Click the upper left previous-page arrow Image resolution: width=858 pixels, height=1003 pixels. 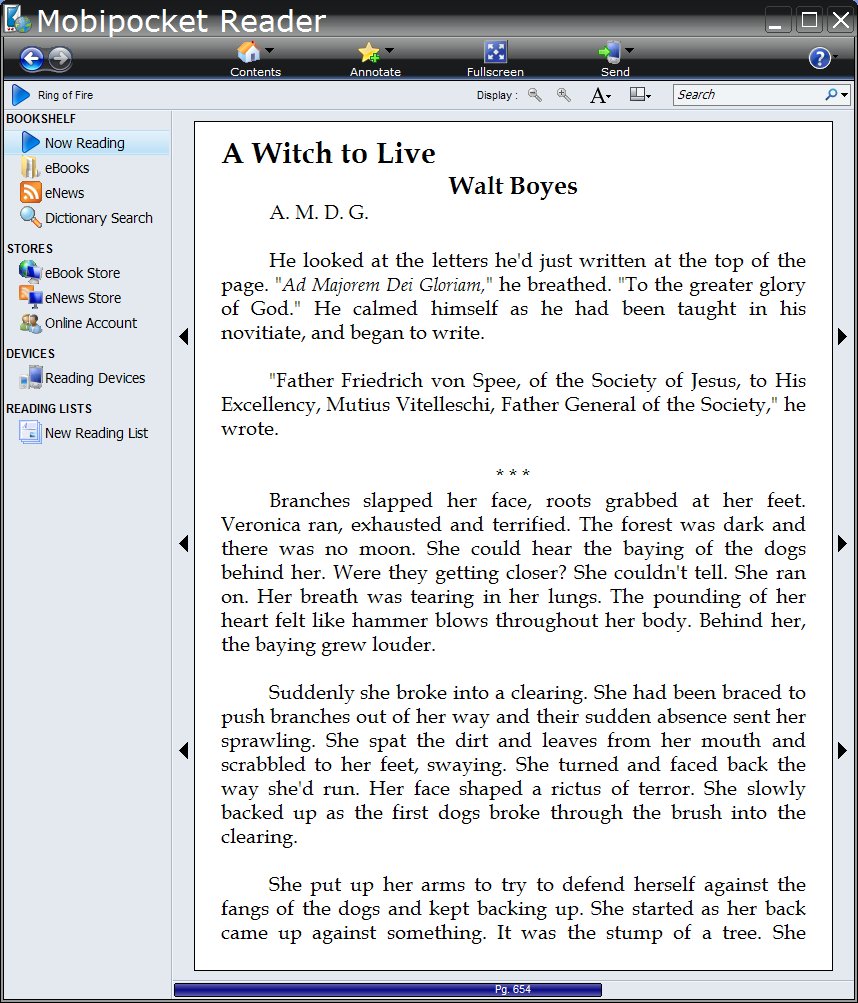184,336
